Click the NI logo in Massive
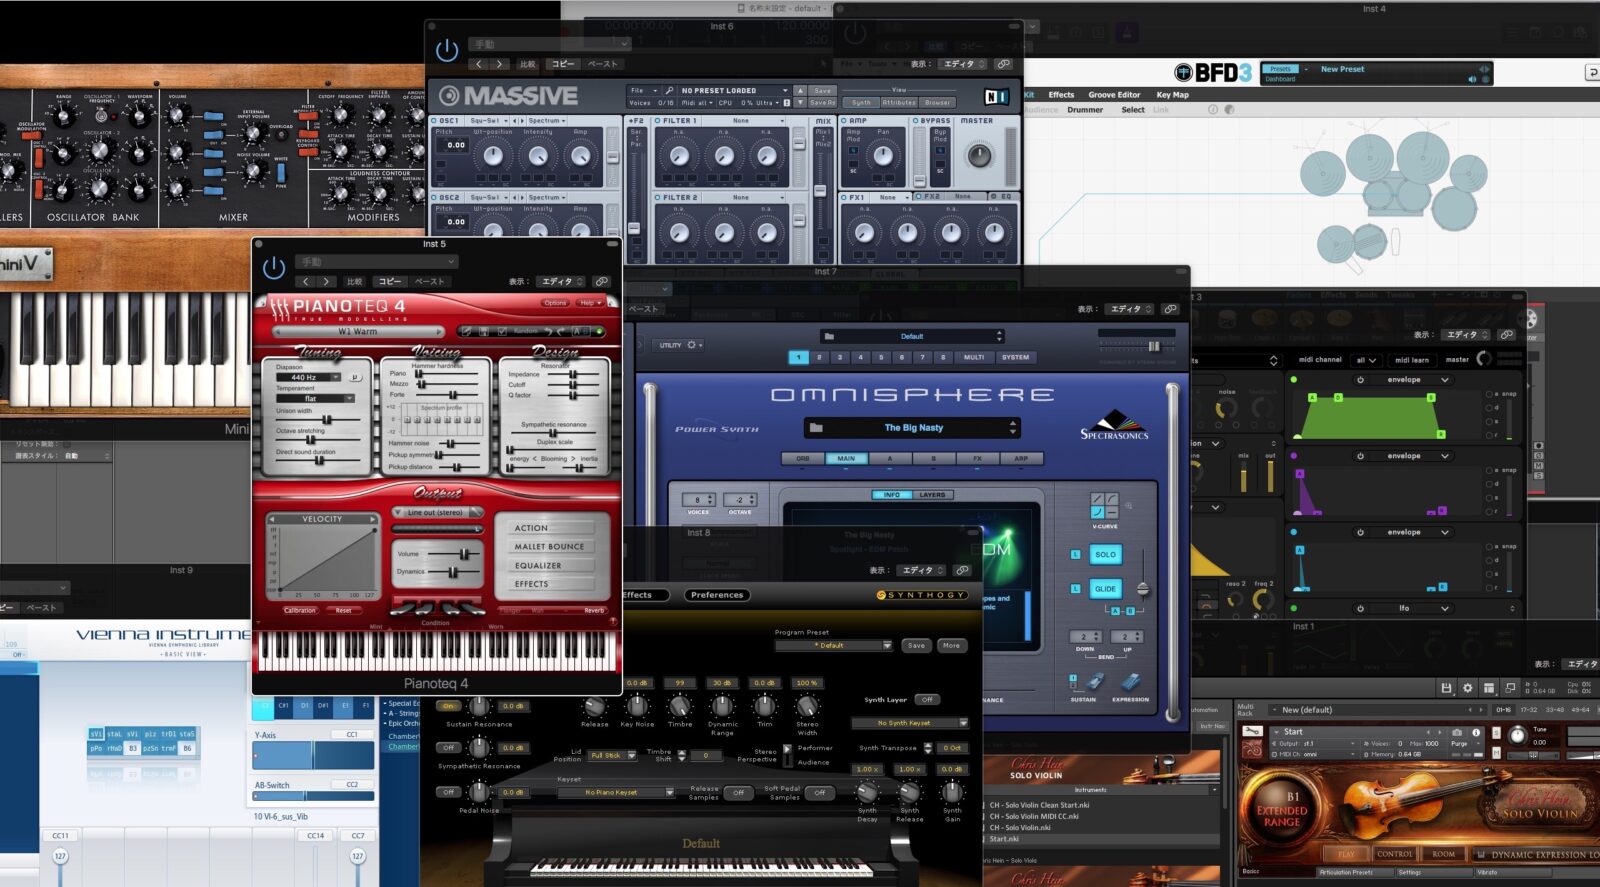 pyautogui.click(x=996, y=96)
